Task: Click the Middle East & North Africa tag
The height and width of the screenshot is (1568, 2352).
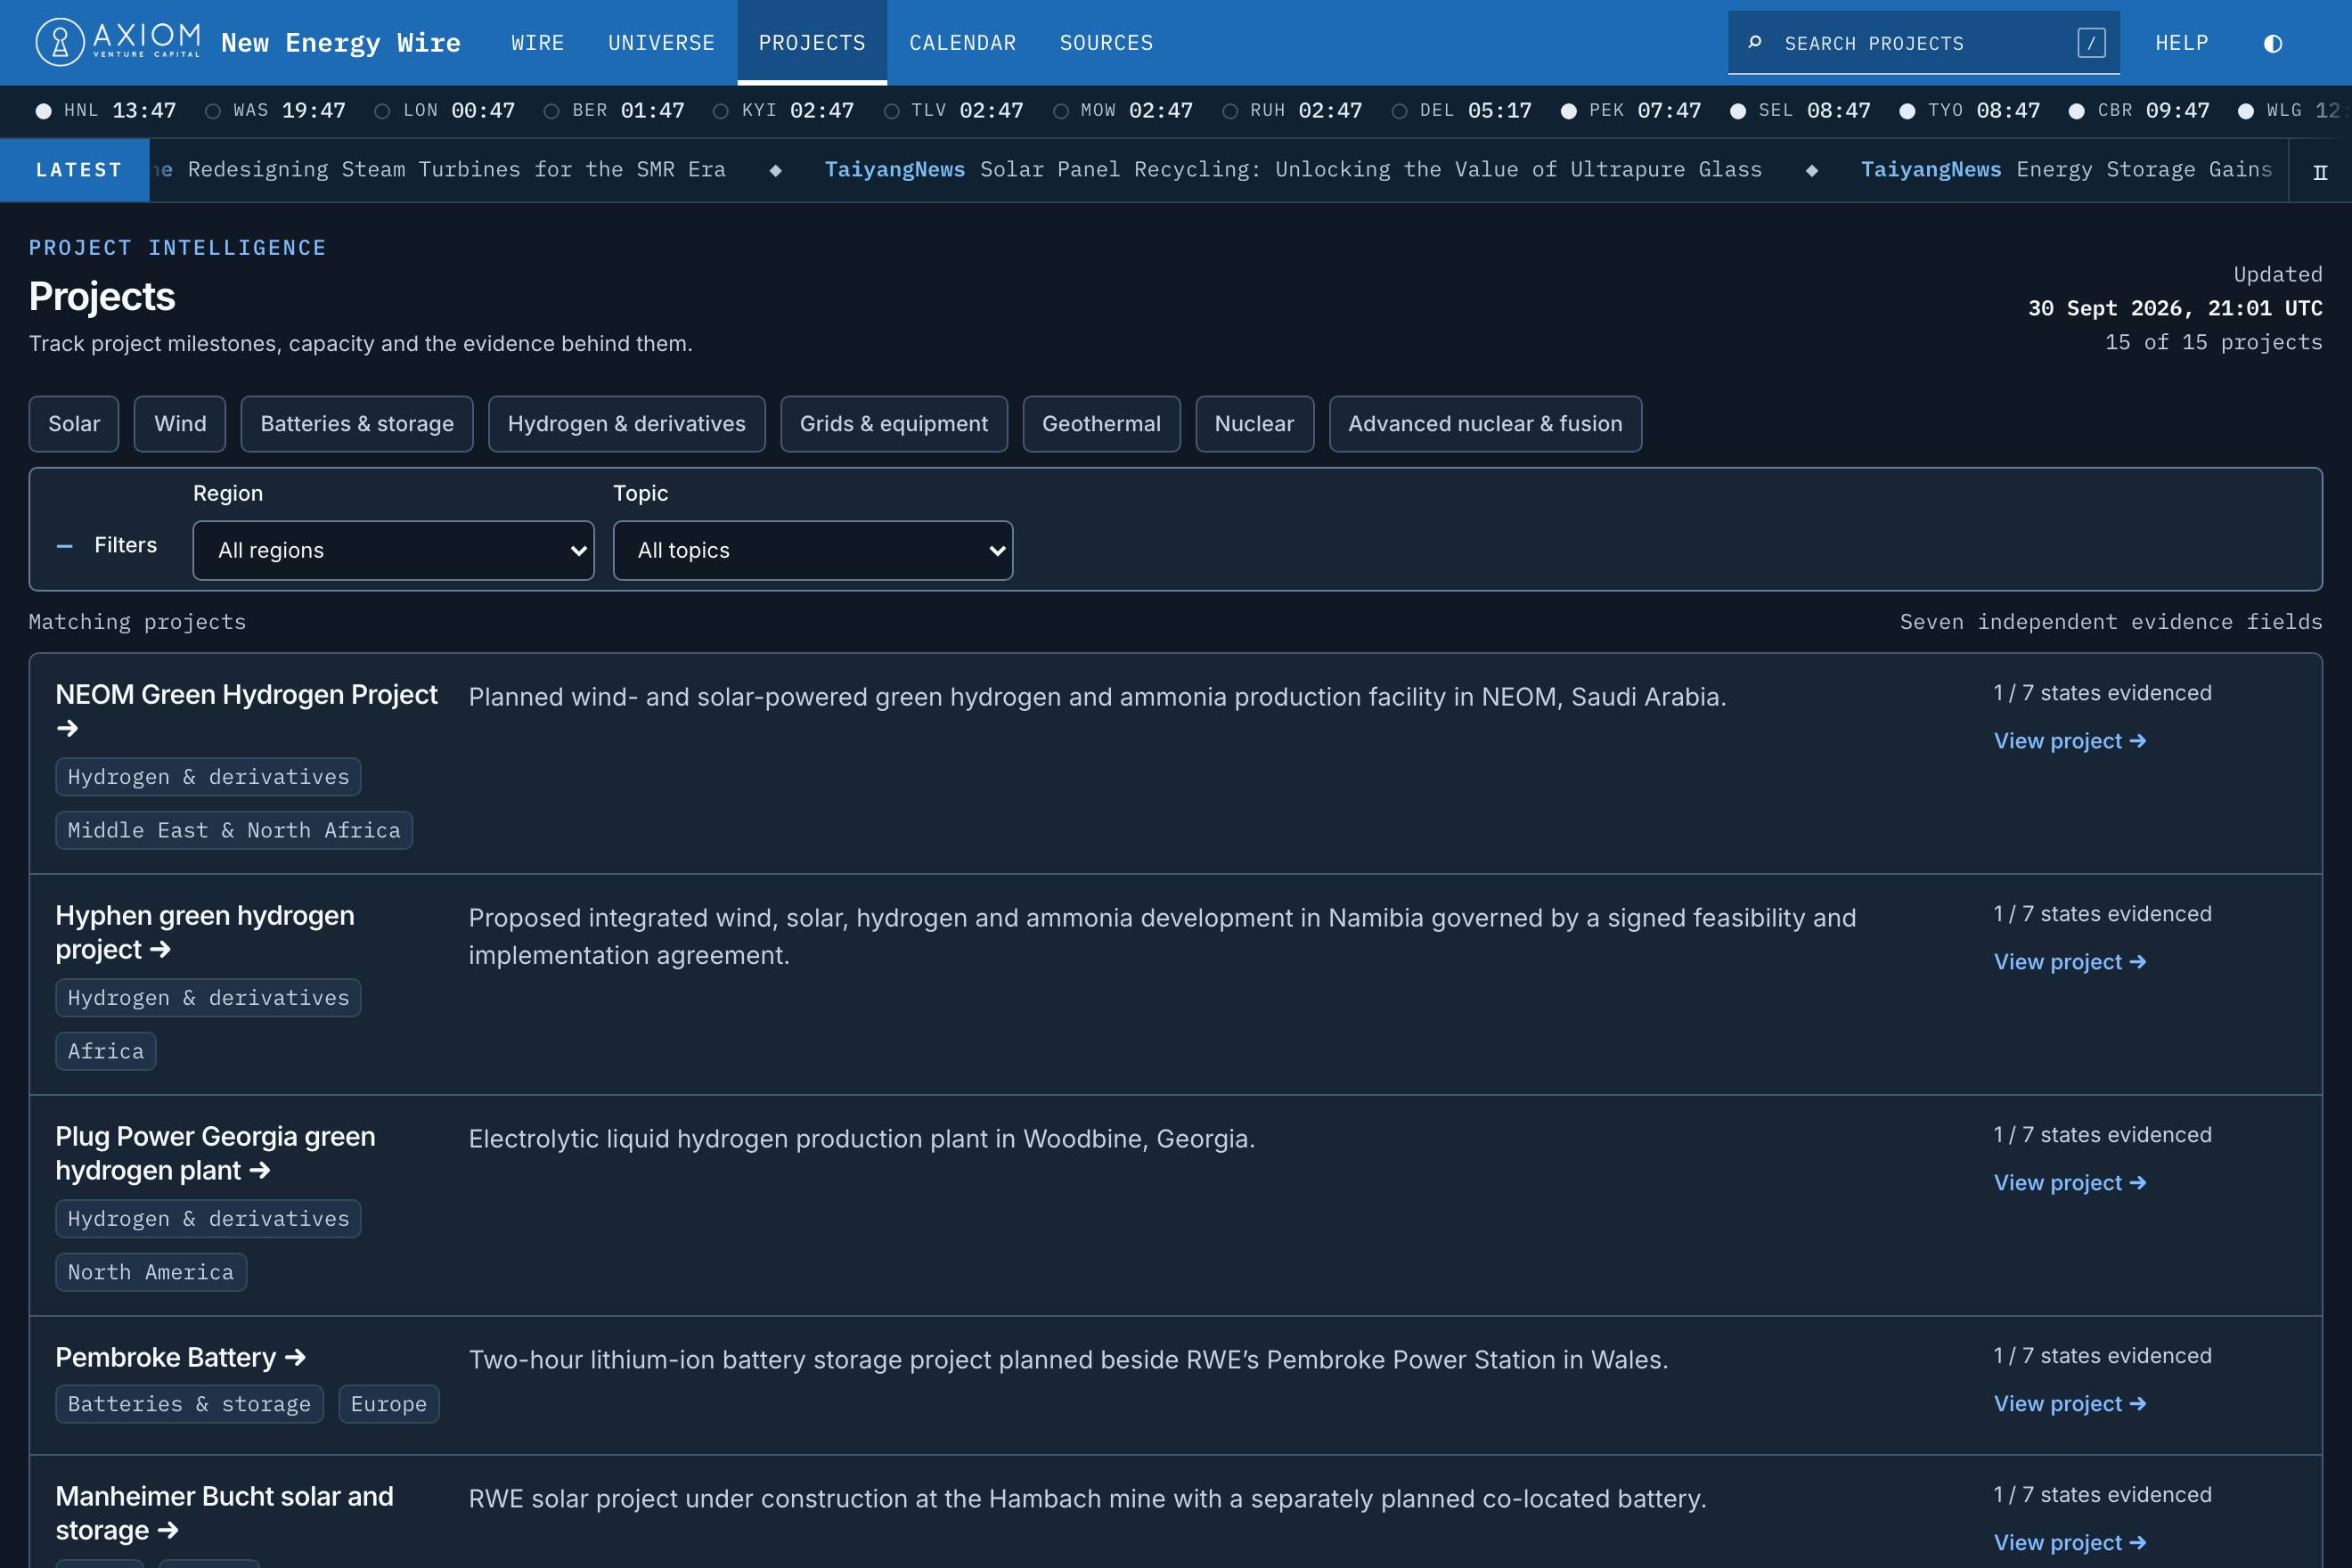Action: (x=234, y=830)
